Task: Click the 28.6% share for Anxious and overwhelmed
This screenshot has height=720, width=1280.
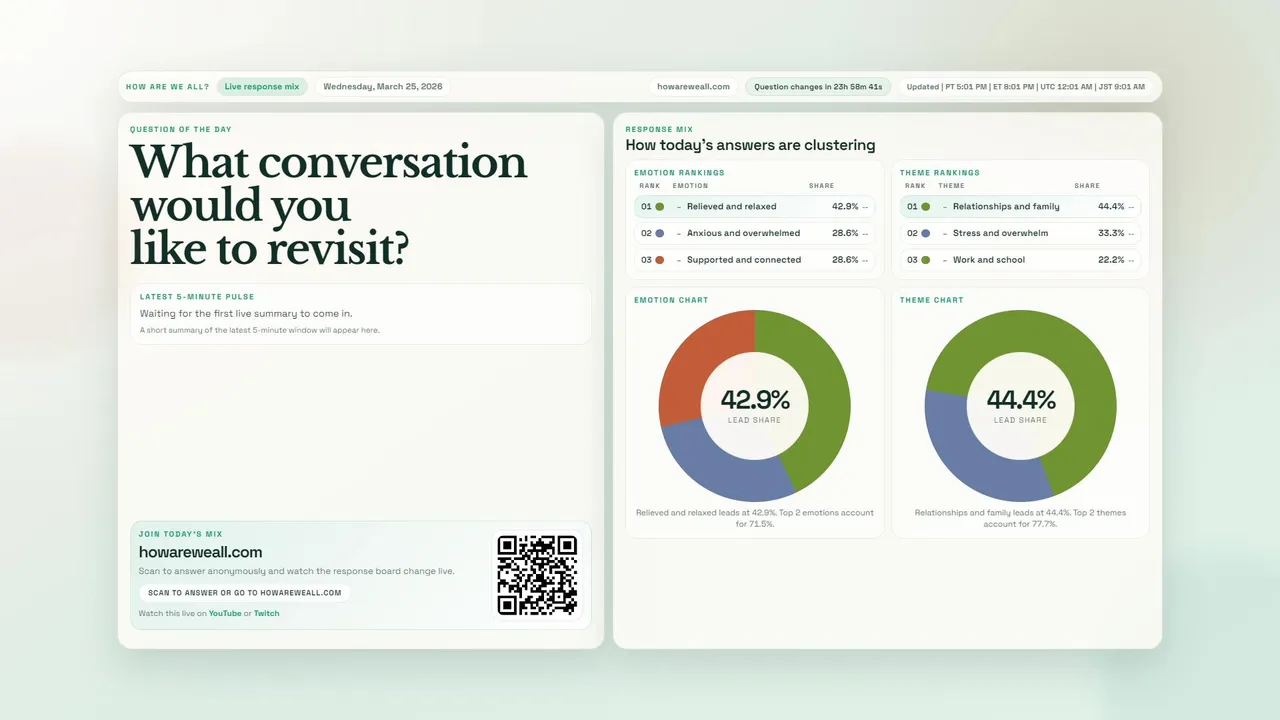Action: point(845,233)
